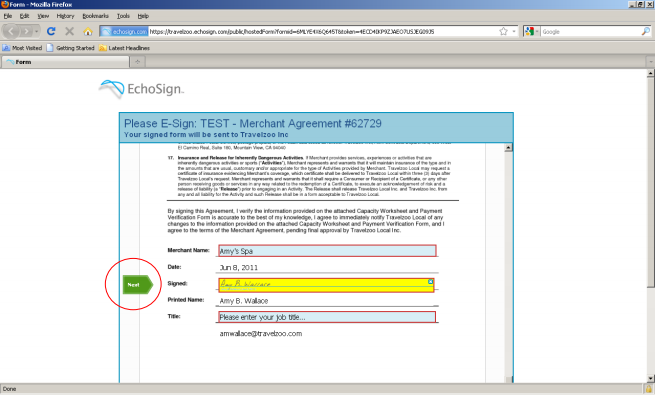Click the search magnifier icon
The image size is (655, 395).
(x=646, y=31)
